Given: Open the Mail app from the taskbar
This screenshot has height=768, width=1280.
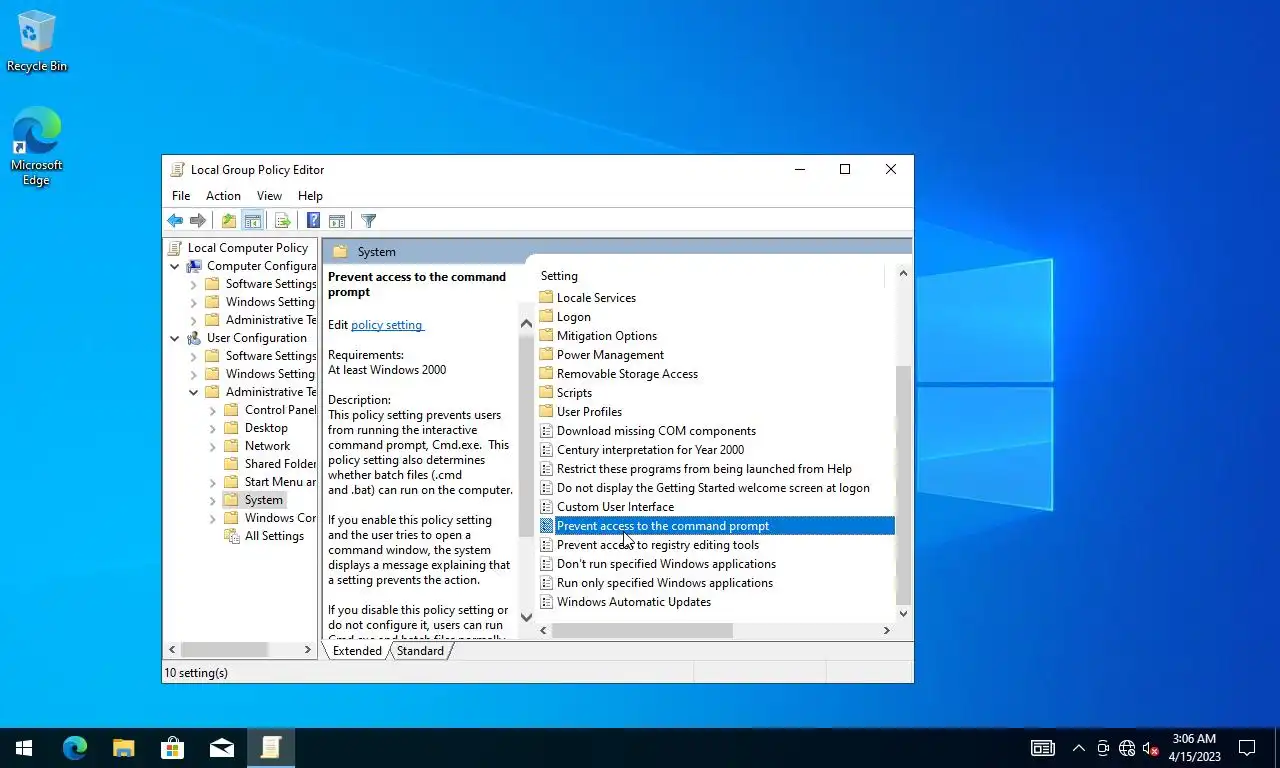Looking at the screenshot, I should coord(221,747).
